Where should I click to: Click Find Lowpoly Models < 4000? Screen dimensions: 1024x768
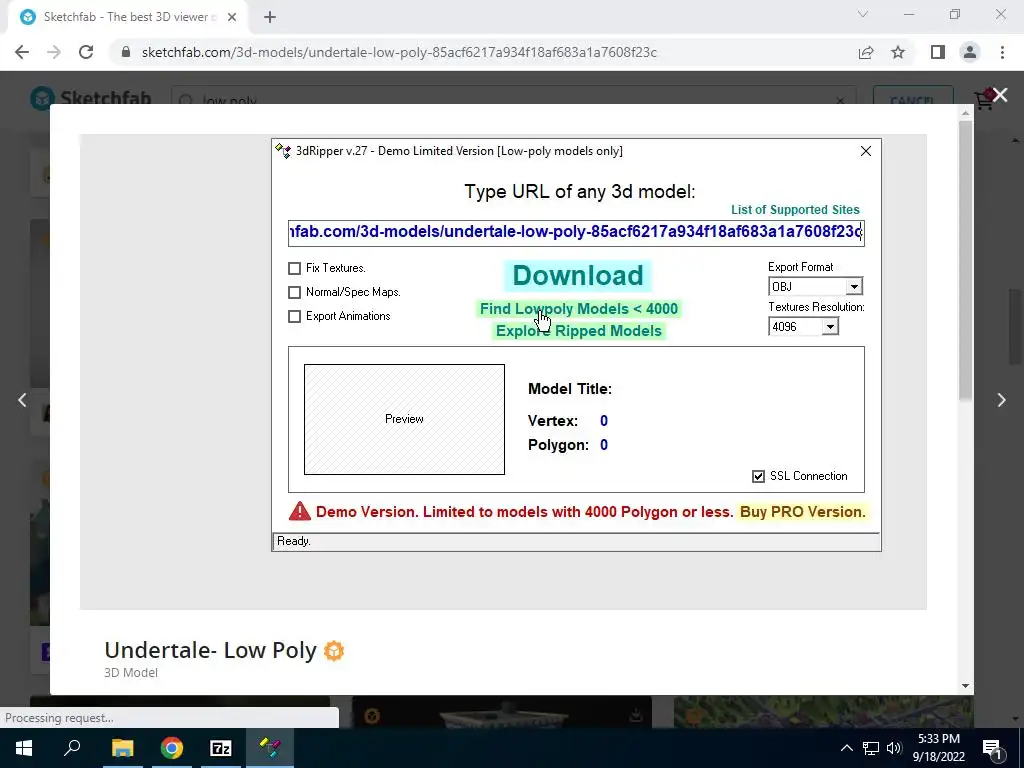(579, 309)
